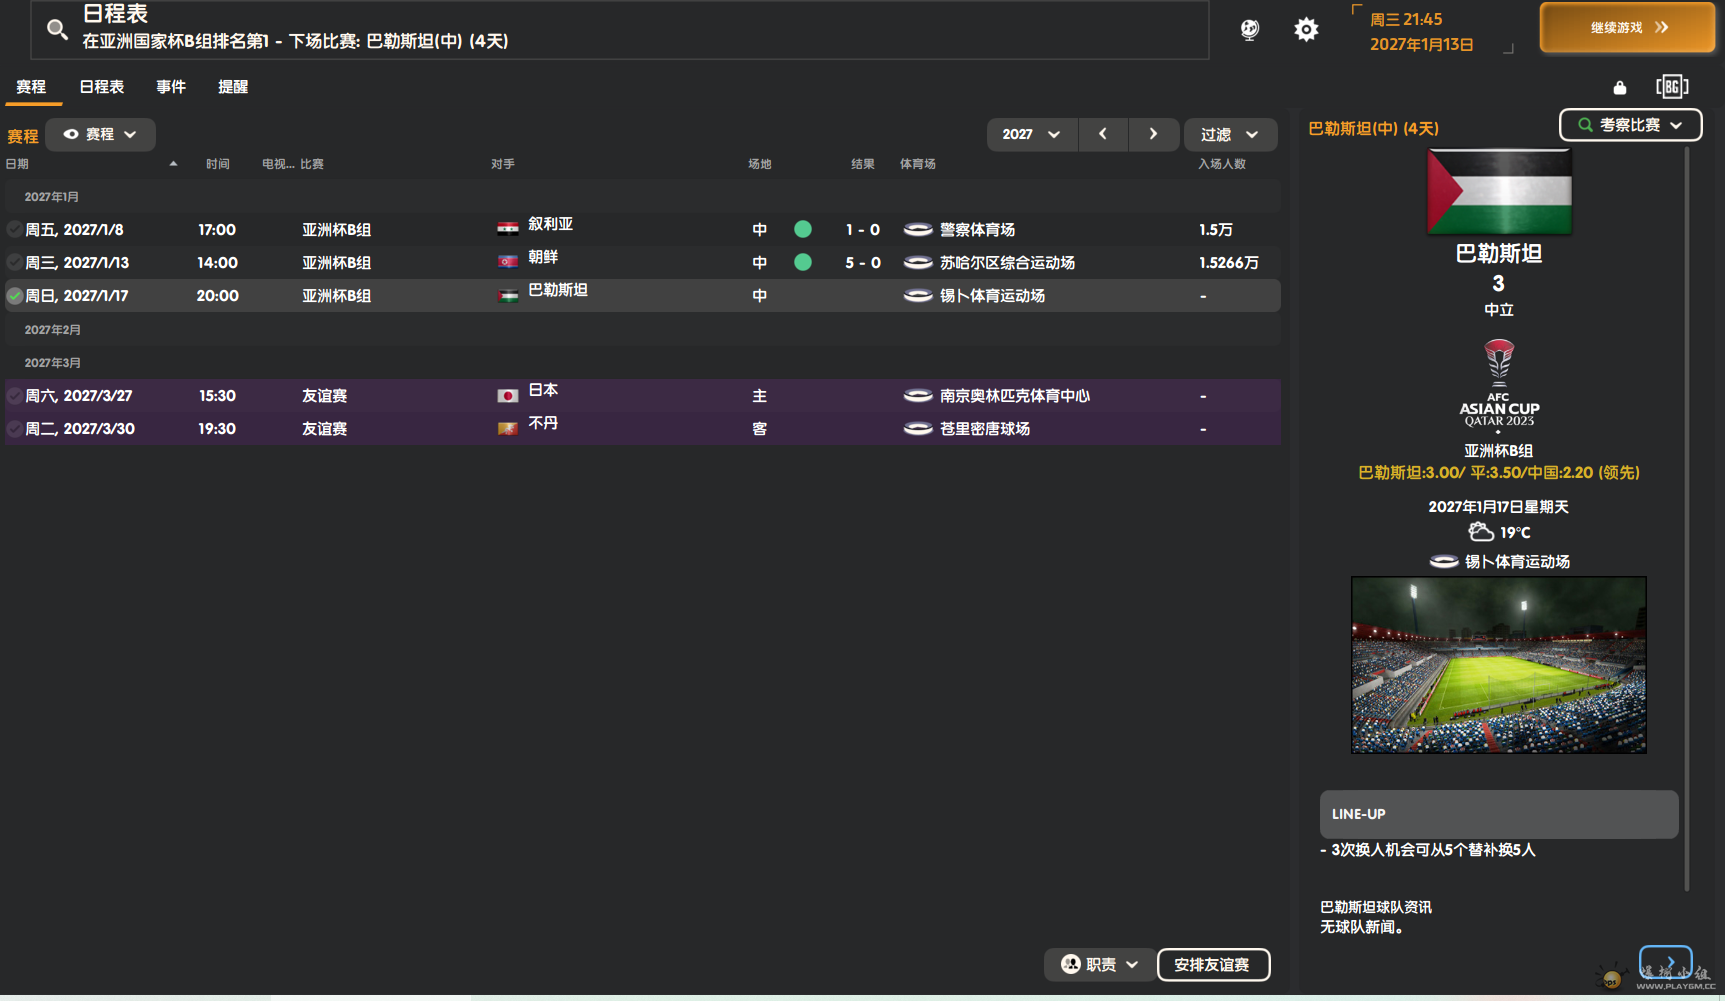Click Syria flag icon in fixtures
Screen dimensions: 1725x1001
(x=508, y=228)
